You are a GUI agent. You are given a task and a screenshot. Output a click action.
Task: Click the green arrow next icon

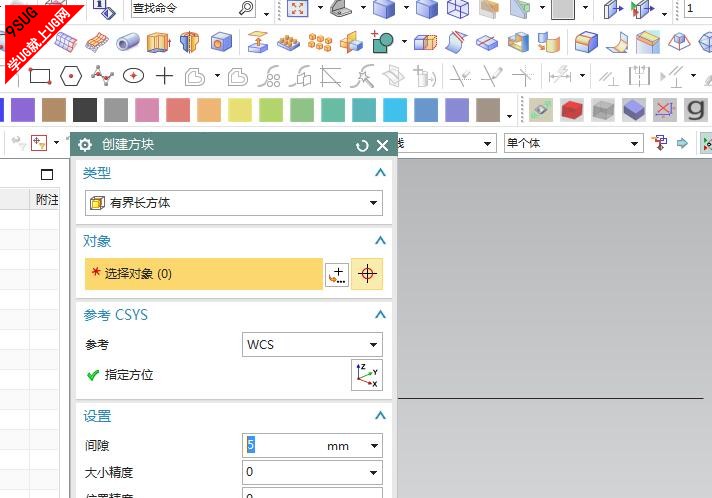click(682, 143)
